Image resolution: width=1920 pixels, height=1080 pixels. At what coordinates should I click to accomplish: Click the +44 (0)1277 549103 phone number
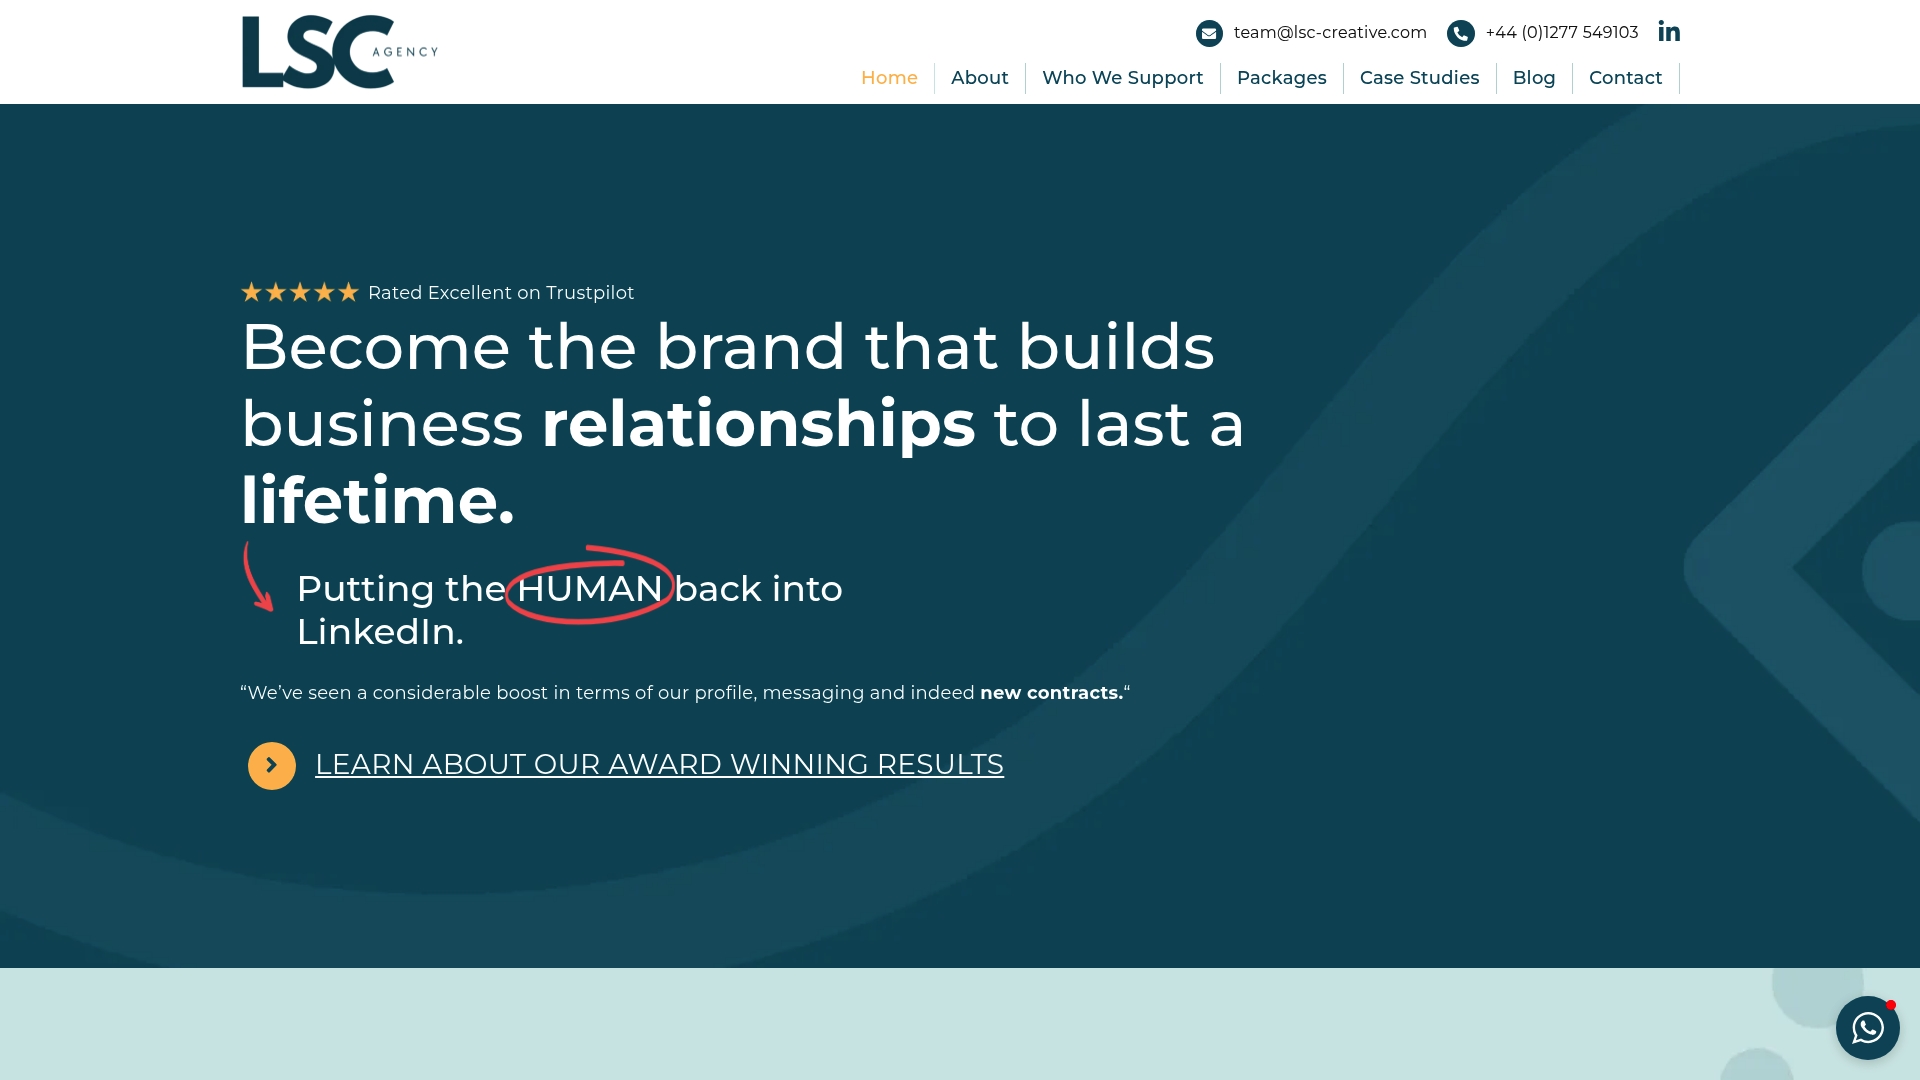coord(1561,32)
